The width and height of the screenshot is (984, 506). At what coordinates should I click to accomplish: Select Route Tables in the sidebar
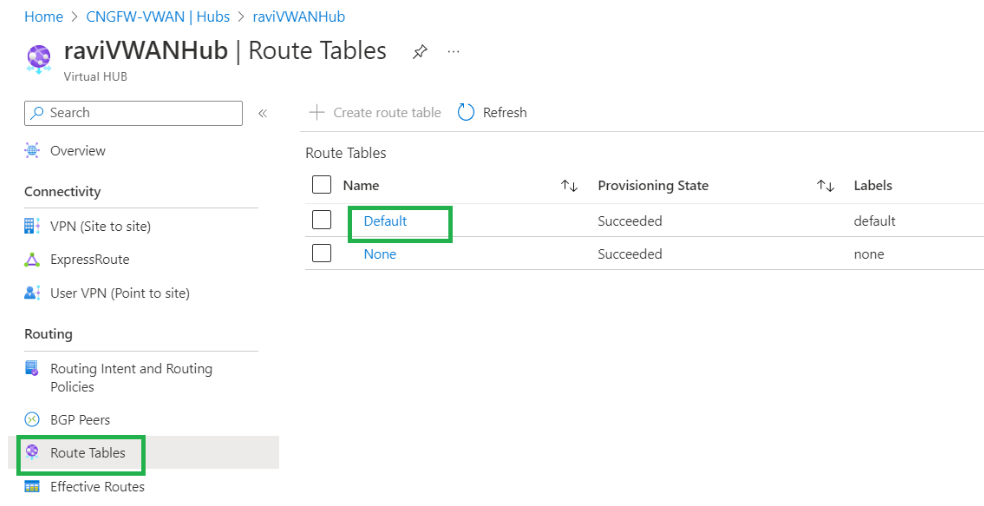pos(88,453)
